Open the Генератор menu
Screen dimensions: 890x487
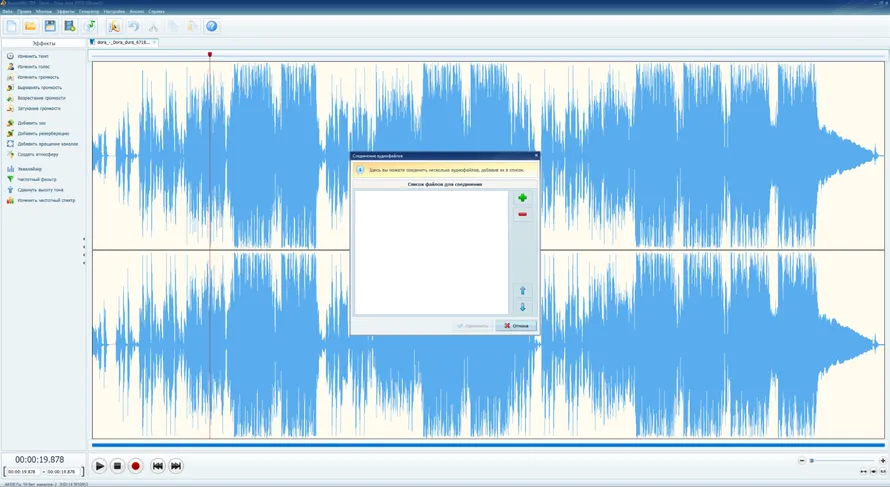(89, 11)
